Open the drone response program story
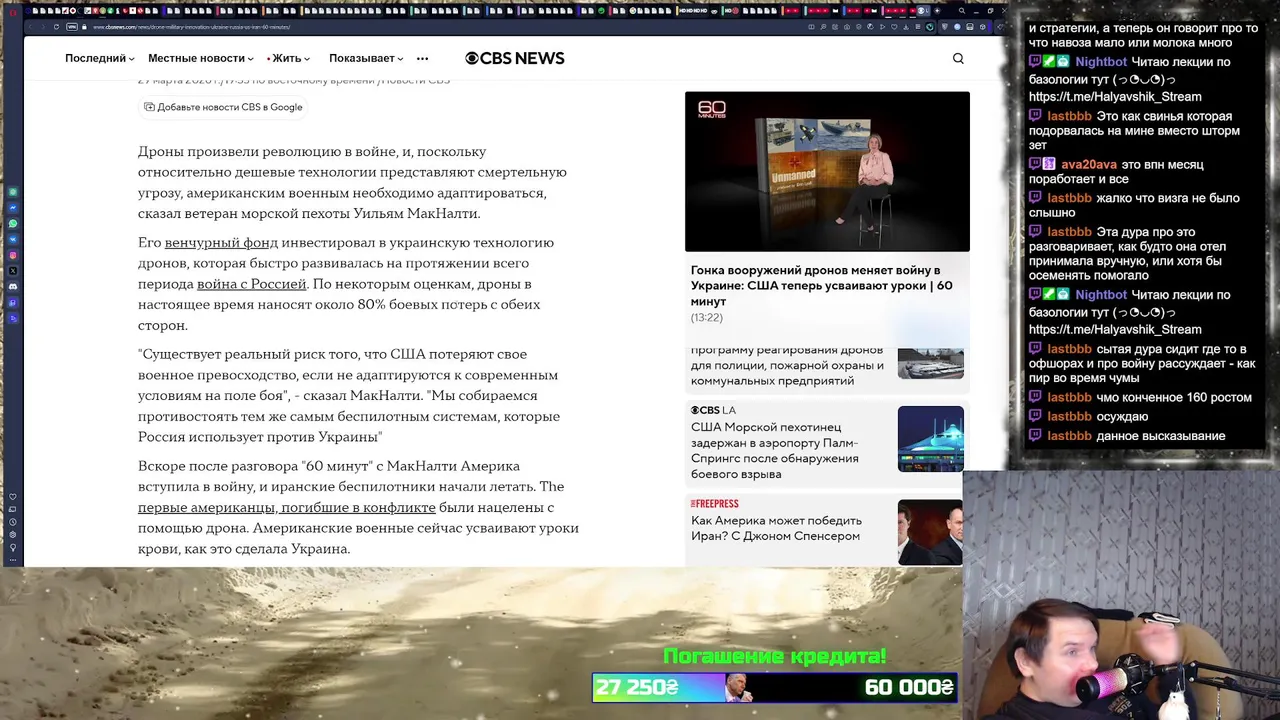Viewport: 1280px width, 720px height. 787,365
